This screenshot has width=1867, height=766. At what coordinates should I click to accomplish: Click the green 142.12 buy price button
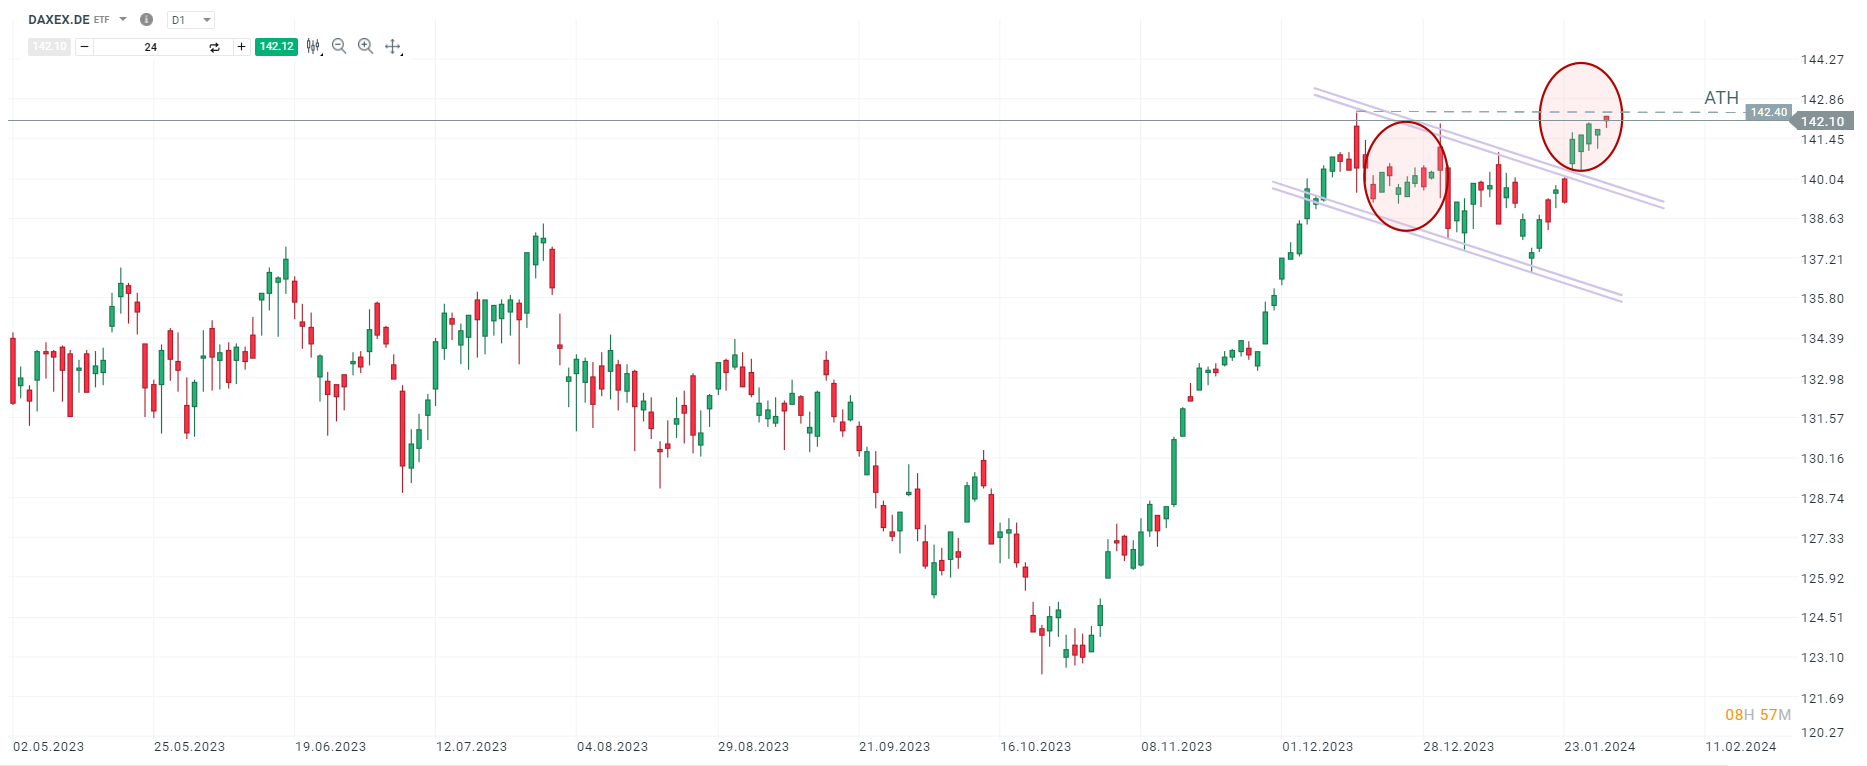[276, 46]
